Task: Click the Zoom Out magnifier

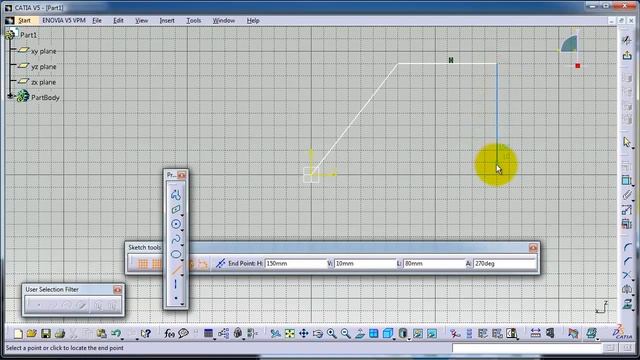Action: (346, 333)
